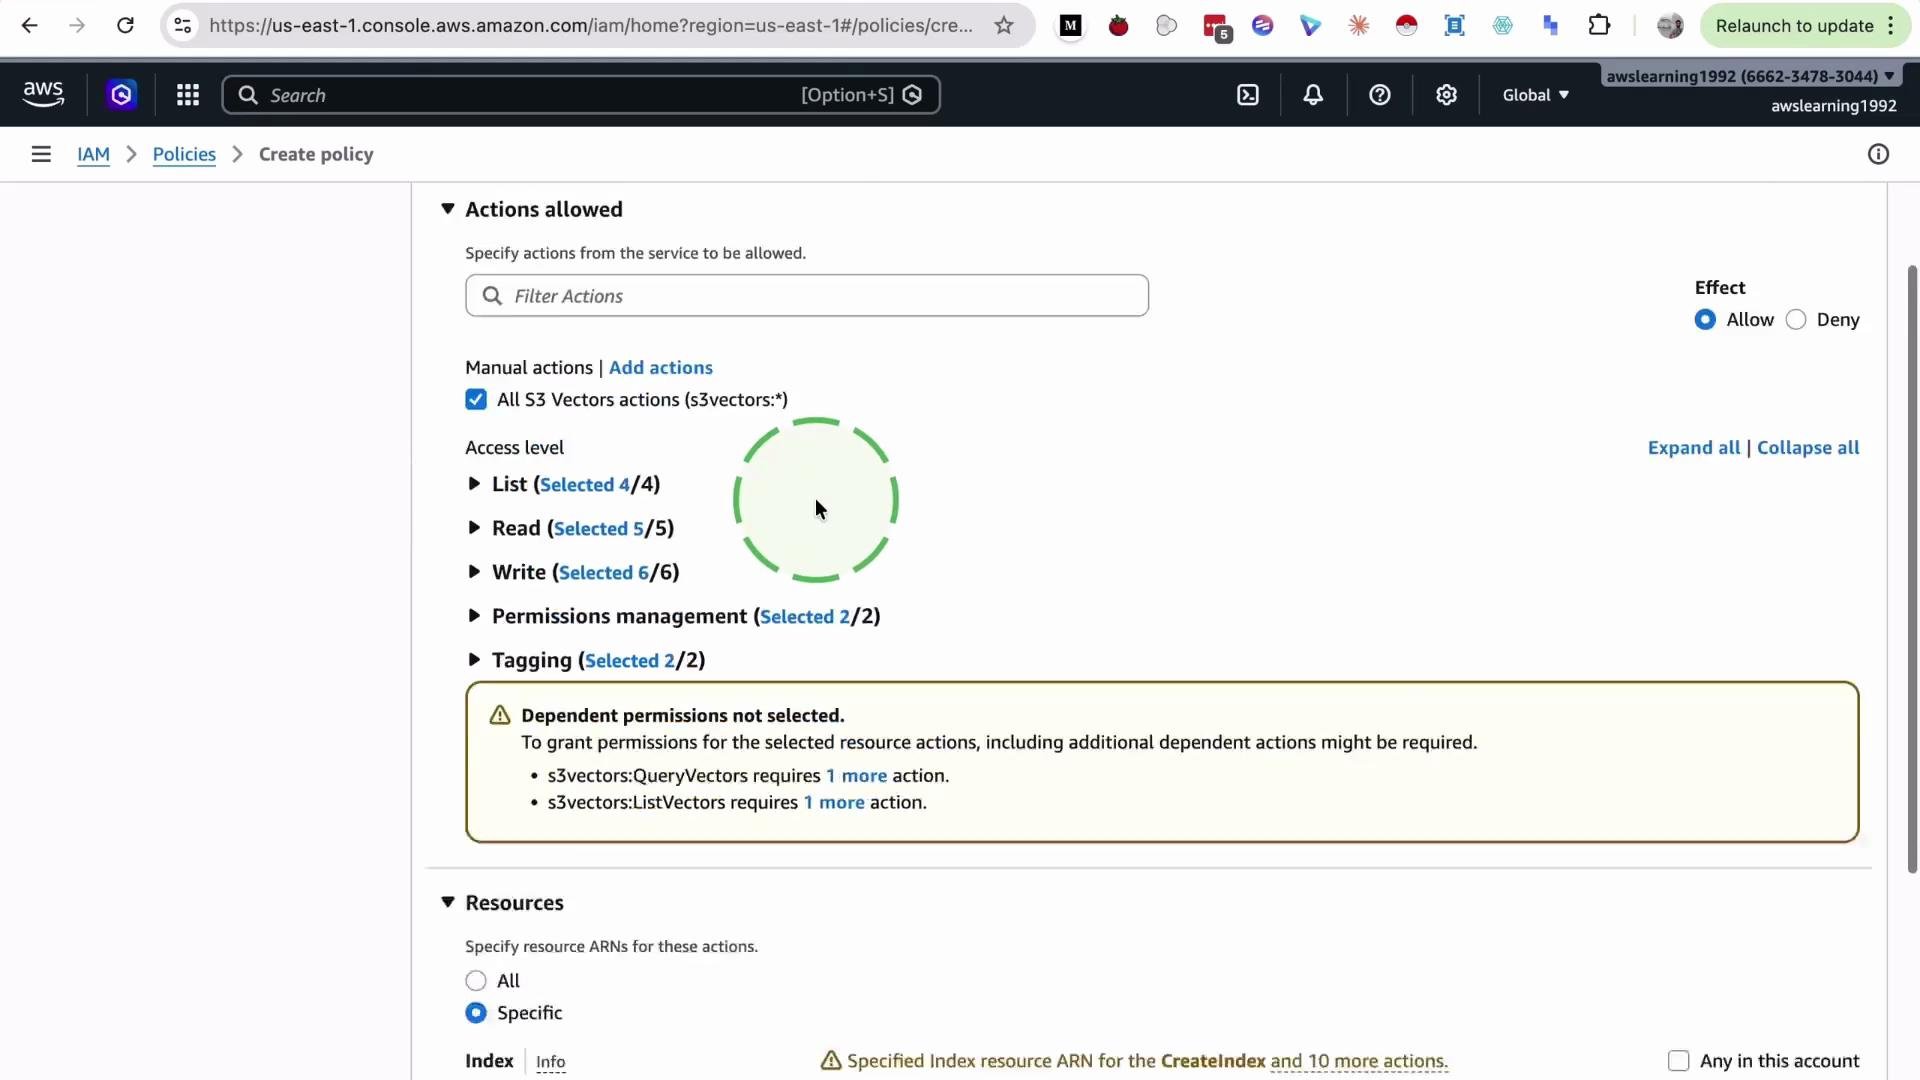Bookmark this page with the star icon

pos(1004,26)
